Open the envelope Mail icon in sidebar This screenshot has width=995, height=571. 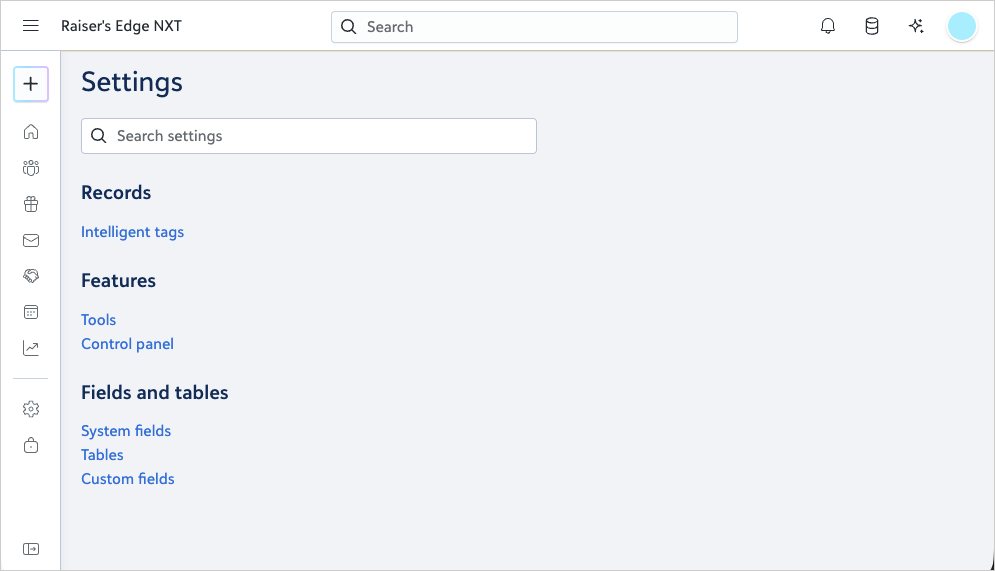31,241
